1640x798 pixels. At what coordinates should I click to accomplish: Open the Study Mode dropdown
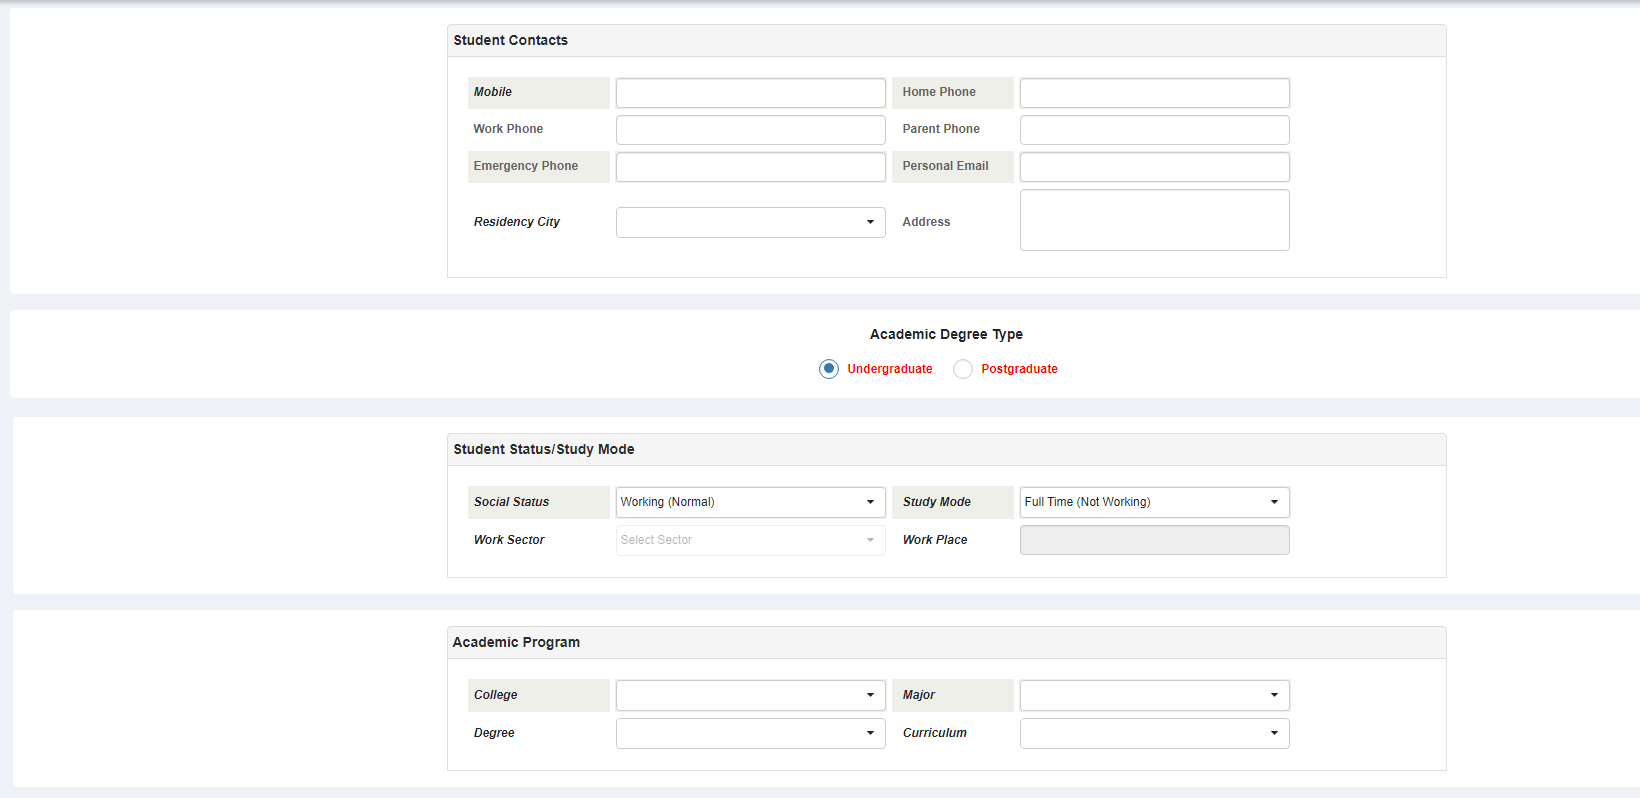click(1155, 502)
